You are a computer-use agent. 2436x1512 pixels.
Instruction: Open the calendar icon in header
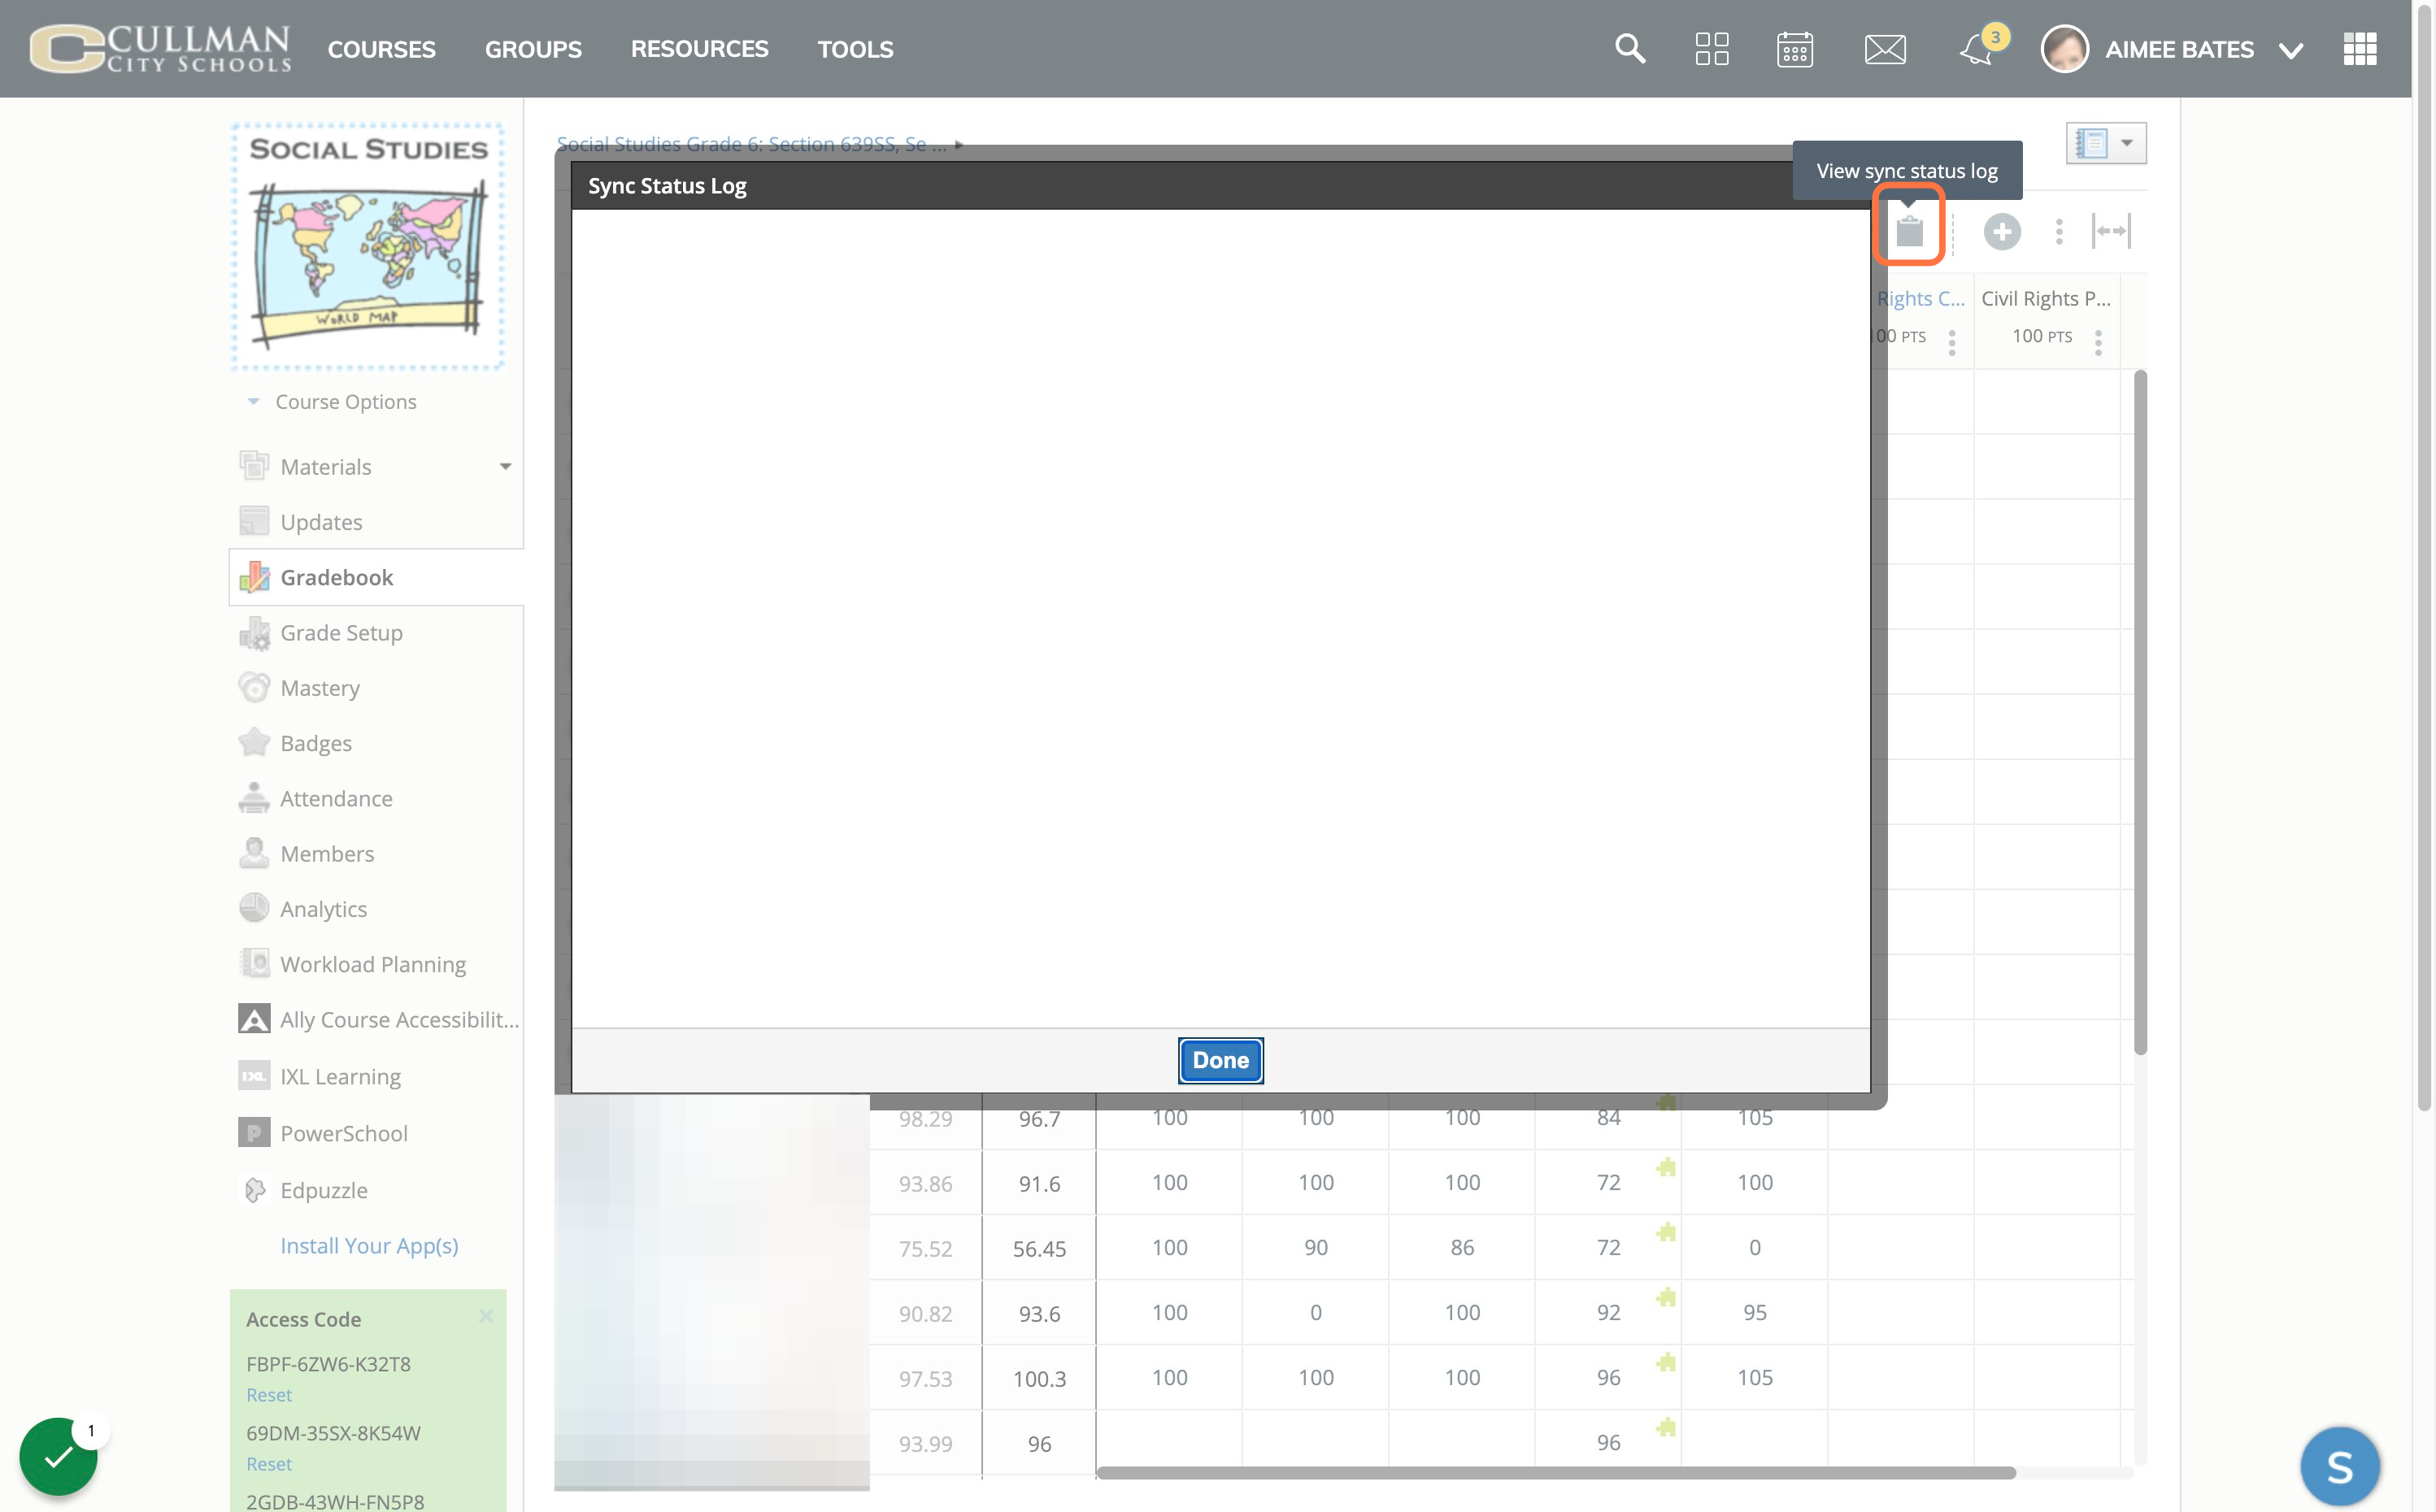point(1795,48)
